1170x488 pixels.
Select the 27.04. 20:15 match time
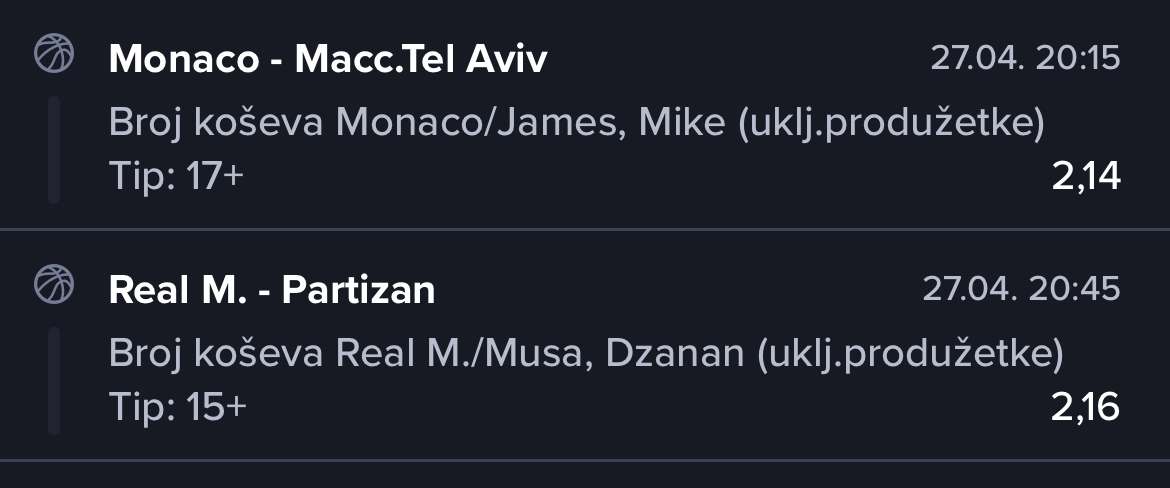tap(1025, 58)
